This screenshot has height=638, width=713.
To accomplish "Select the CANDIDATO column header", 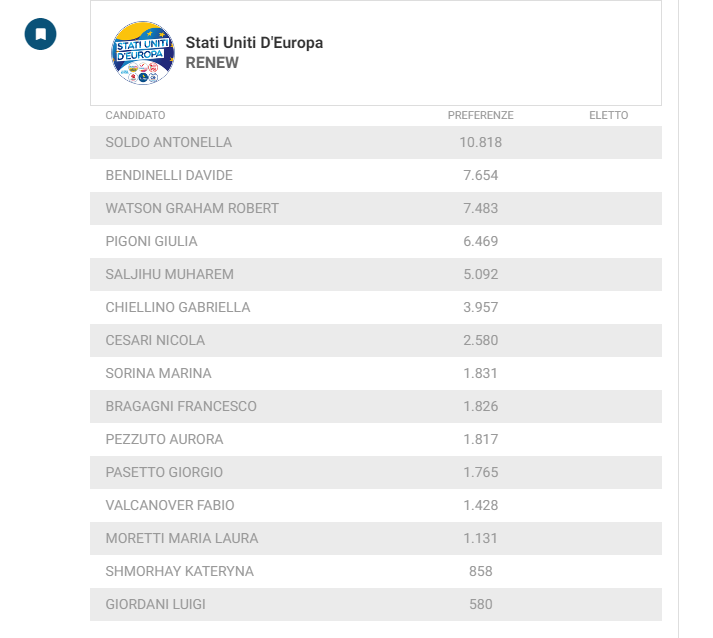I will click(136, 116).
